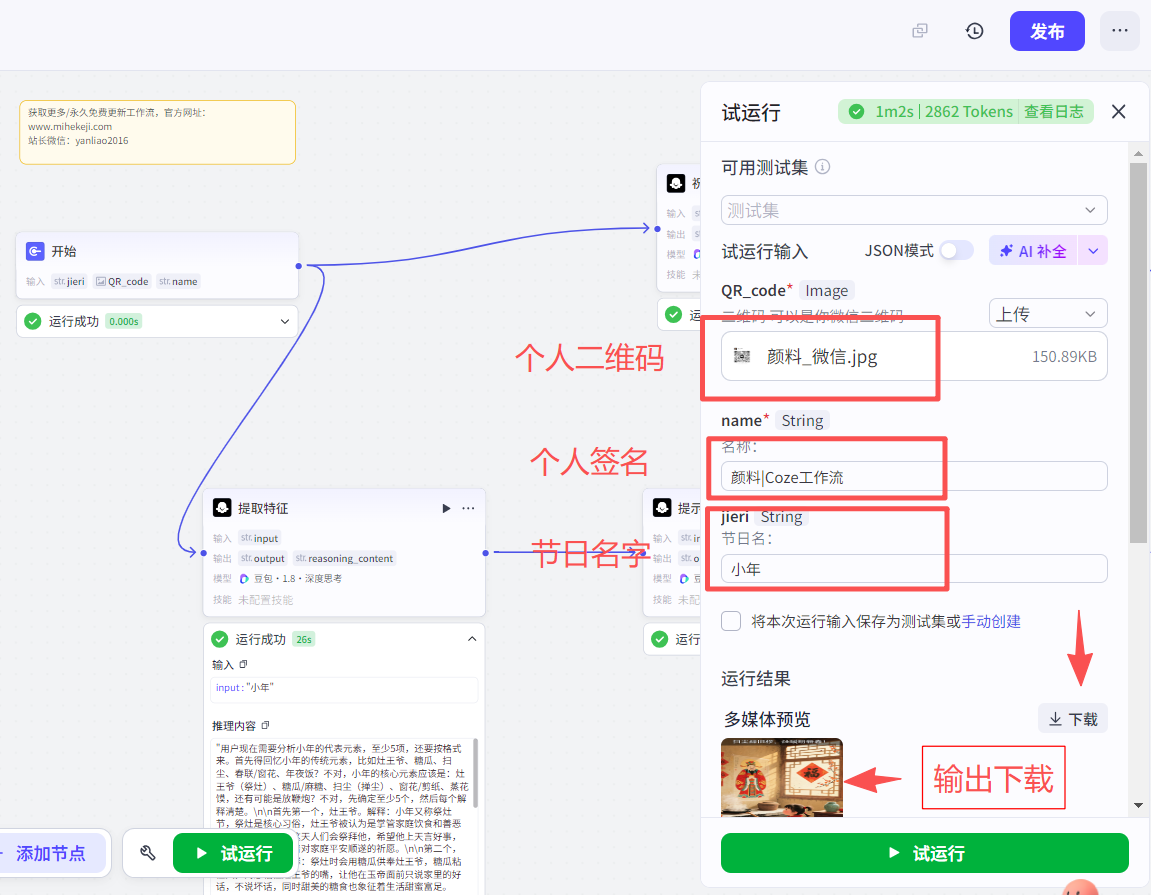Enable the JSON模式 toggle switch
Viewport: 1151px width, 895px height.
click(956, 251)
